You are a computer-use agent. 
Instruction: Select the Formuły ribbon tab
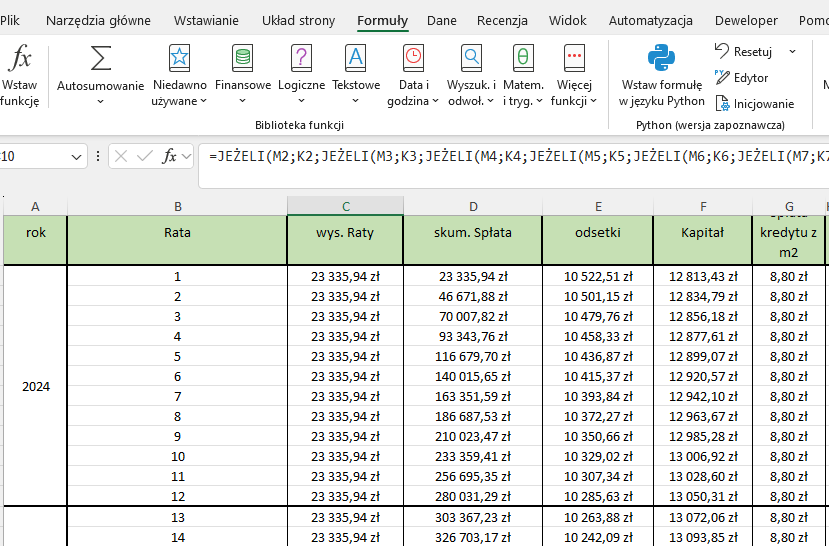[x=382, y=21]
